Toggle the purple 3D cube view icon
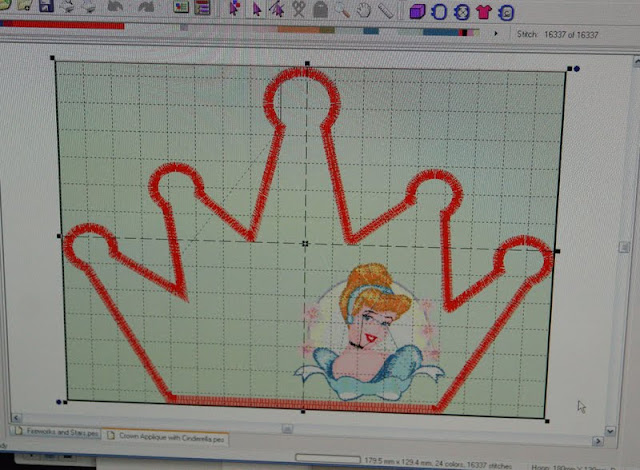The width and height of the screenshot is (640, 470). click(417, 11)
